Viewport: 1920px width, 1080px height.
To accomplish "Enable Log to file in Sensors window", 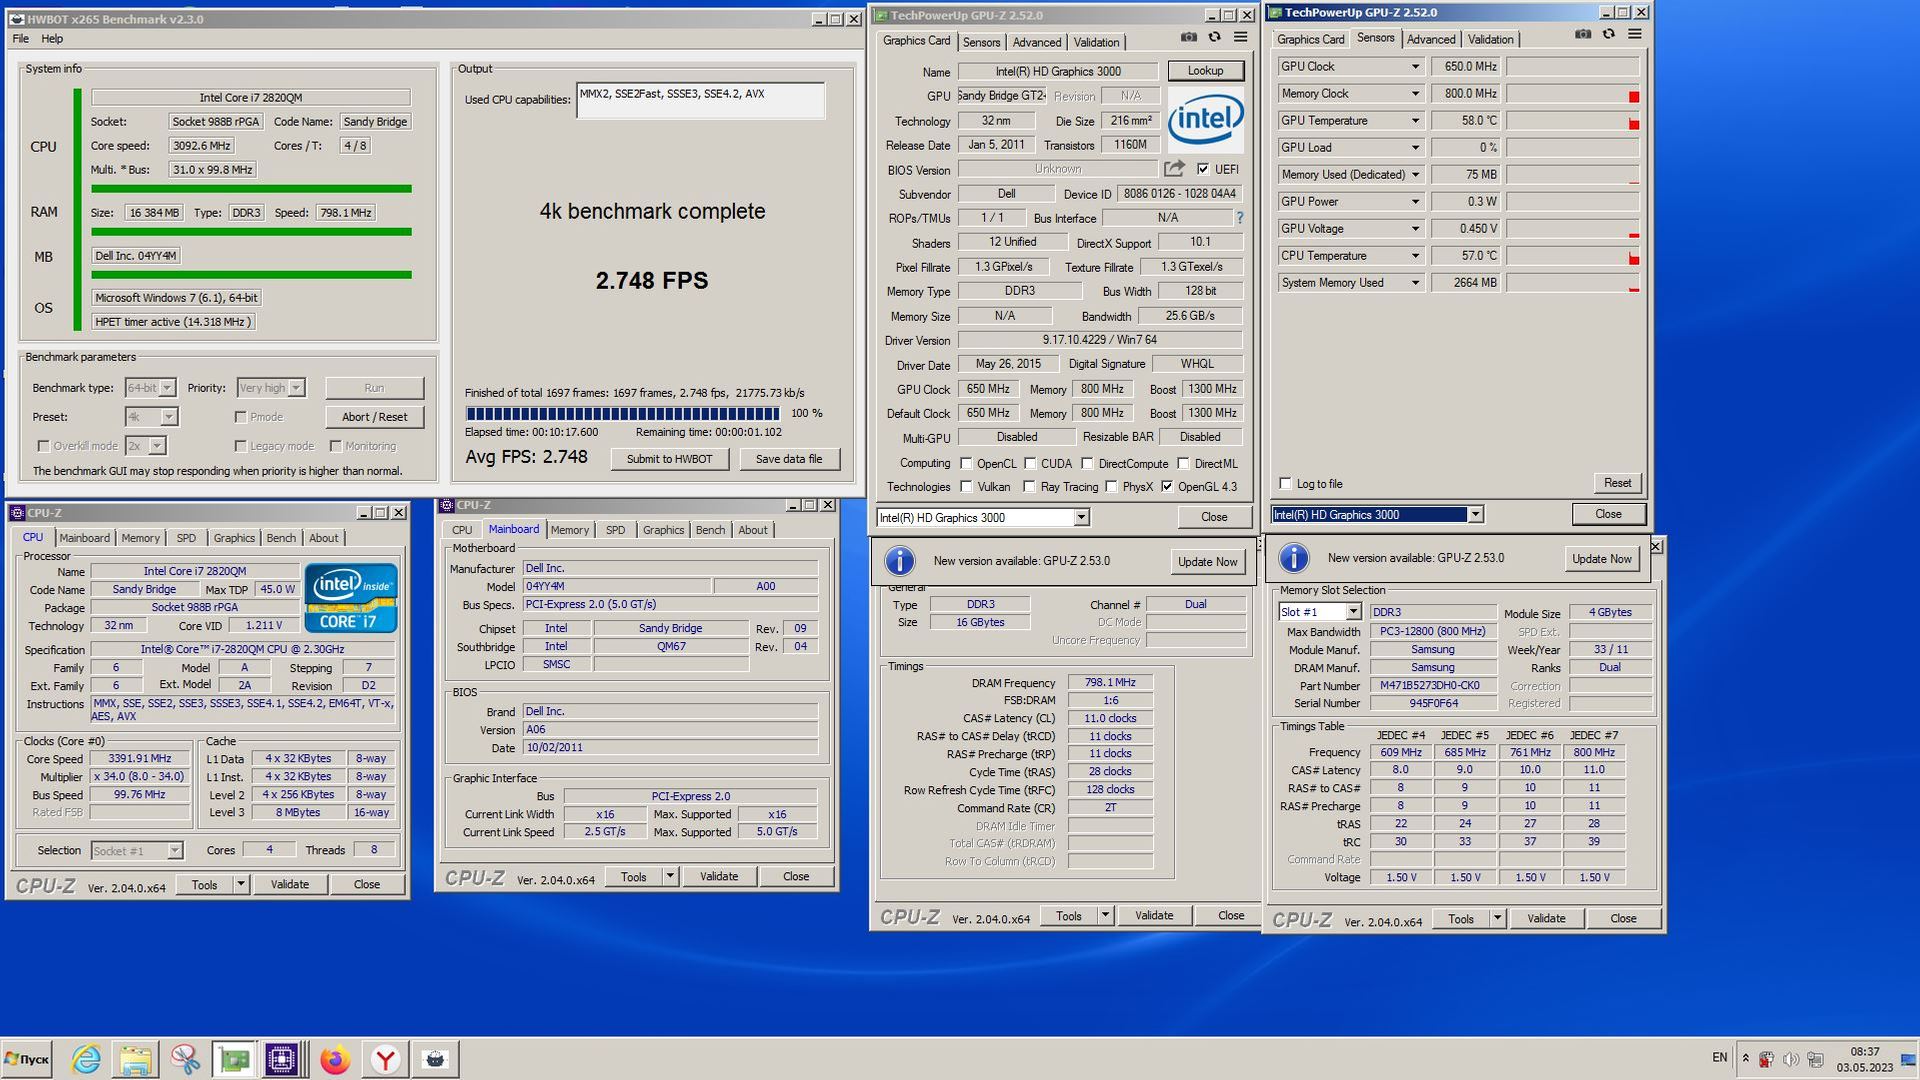I will pos(1286,484).
